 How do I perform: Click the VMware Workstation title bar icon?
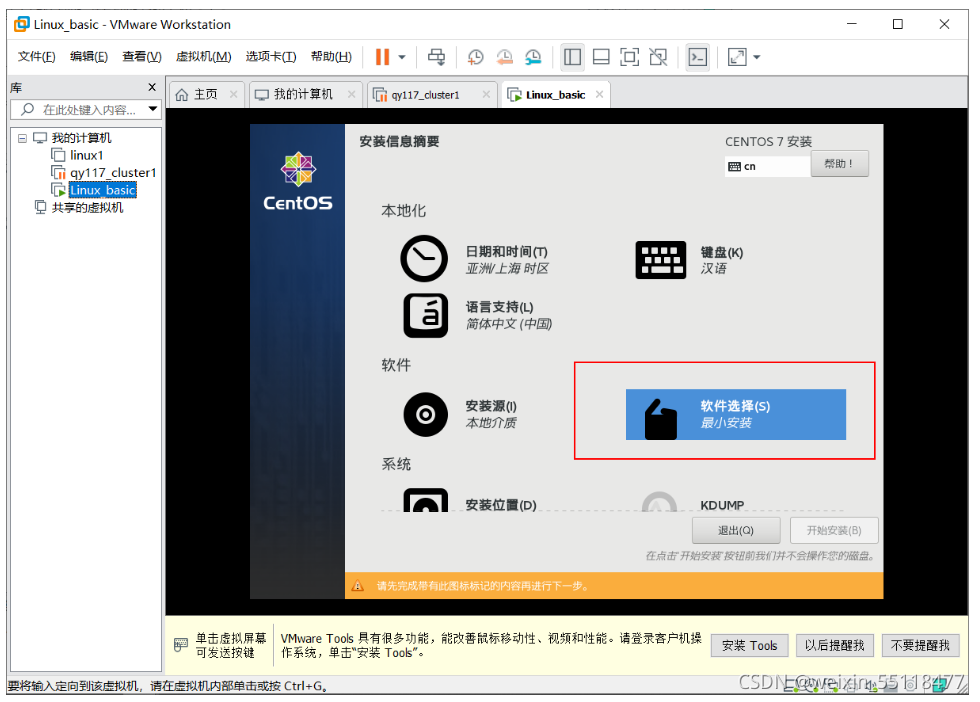22,24
